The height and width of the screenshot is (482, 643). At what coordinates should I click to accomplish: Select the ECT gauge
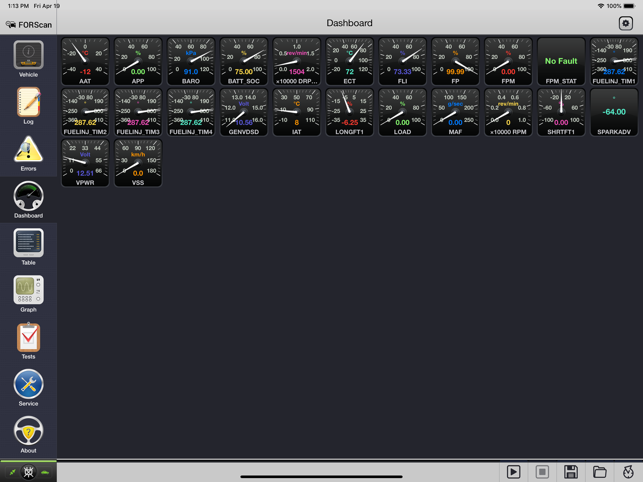(x=350, y=62)
